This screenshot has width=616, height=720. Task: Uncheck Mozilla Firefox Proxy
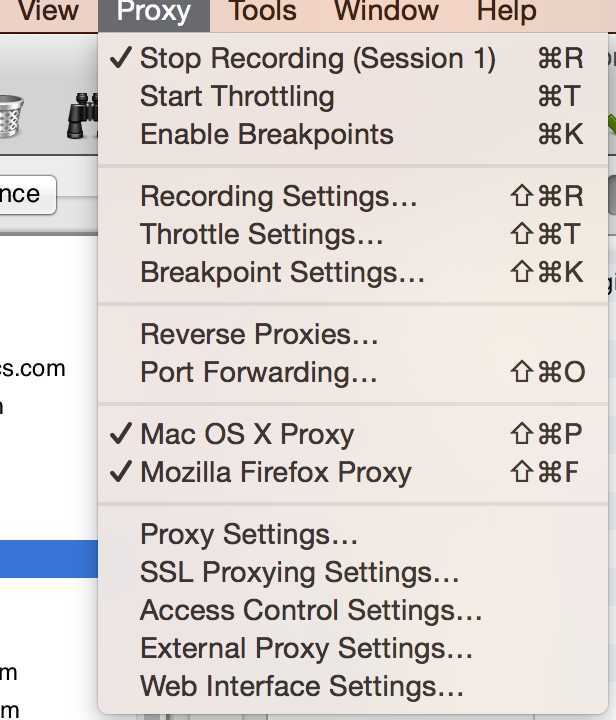tap(353, 472)
